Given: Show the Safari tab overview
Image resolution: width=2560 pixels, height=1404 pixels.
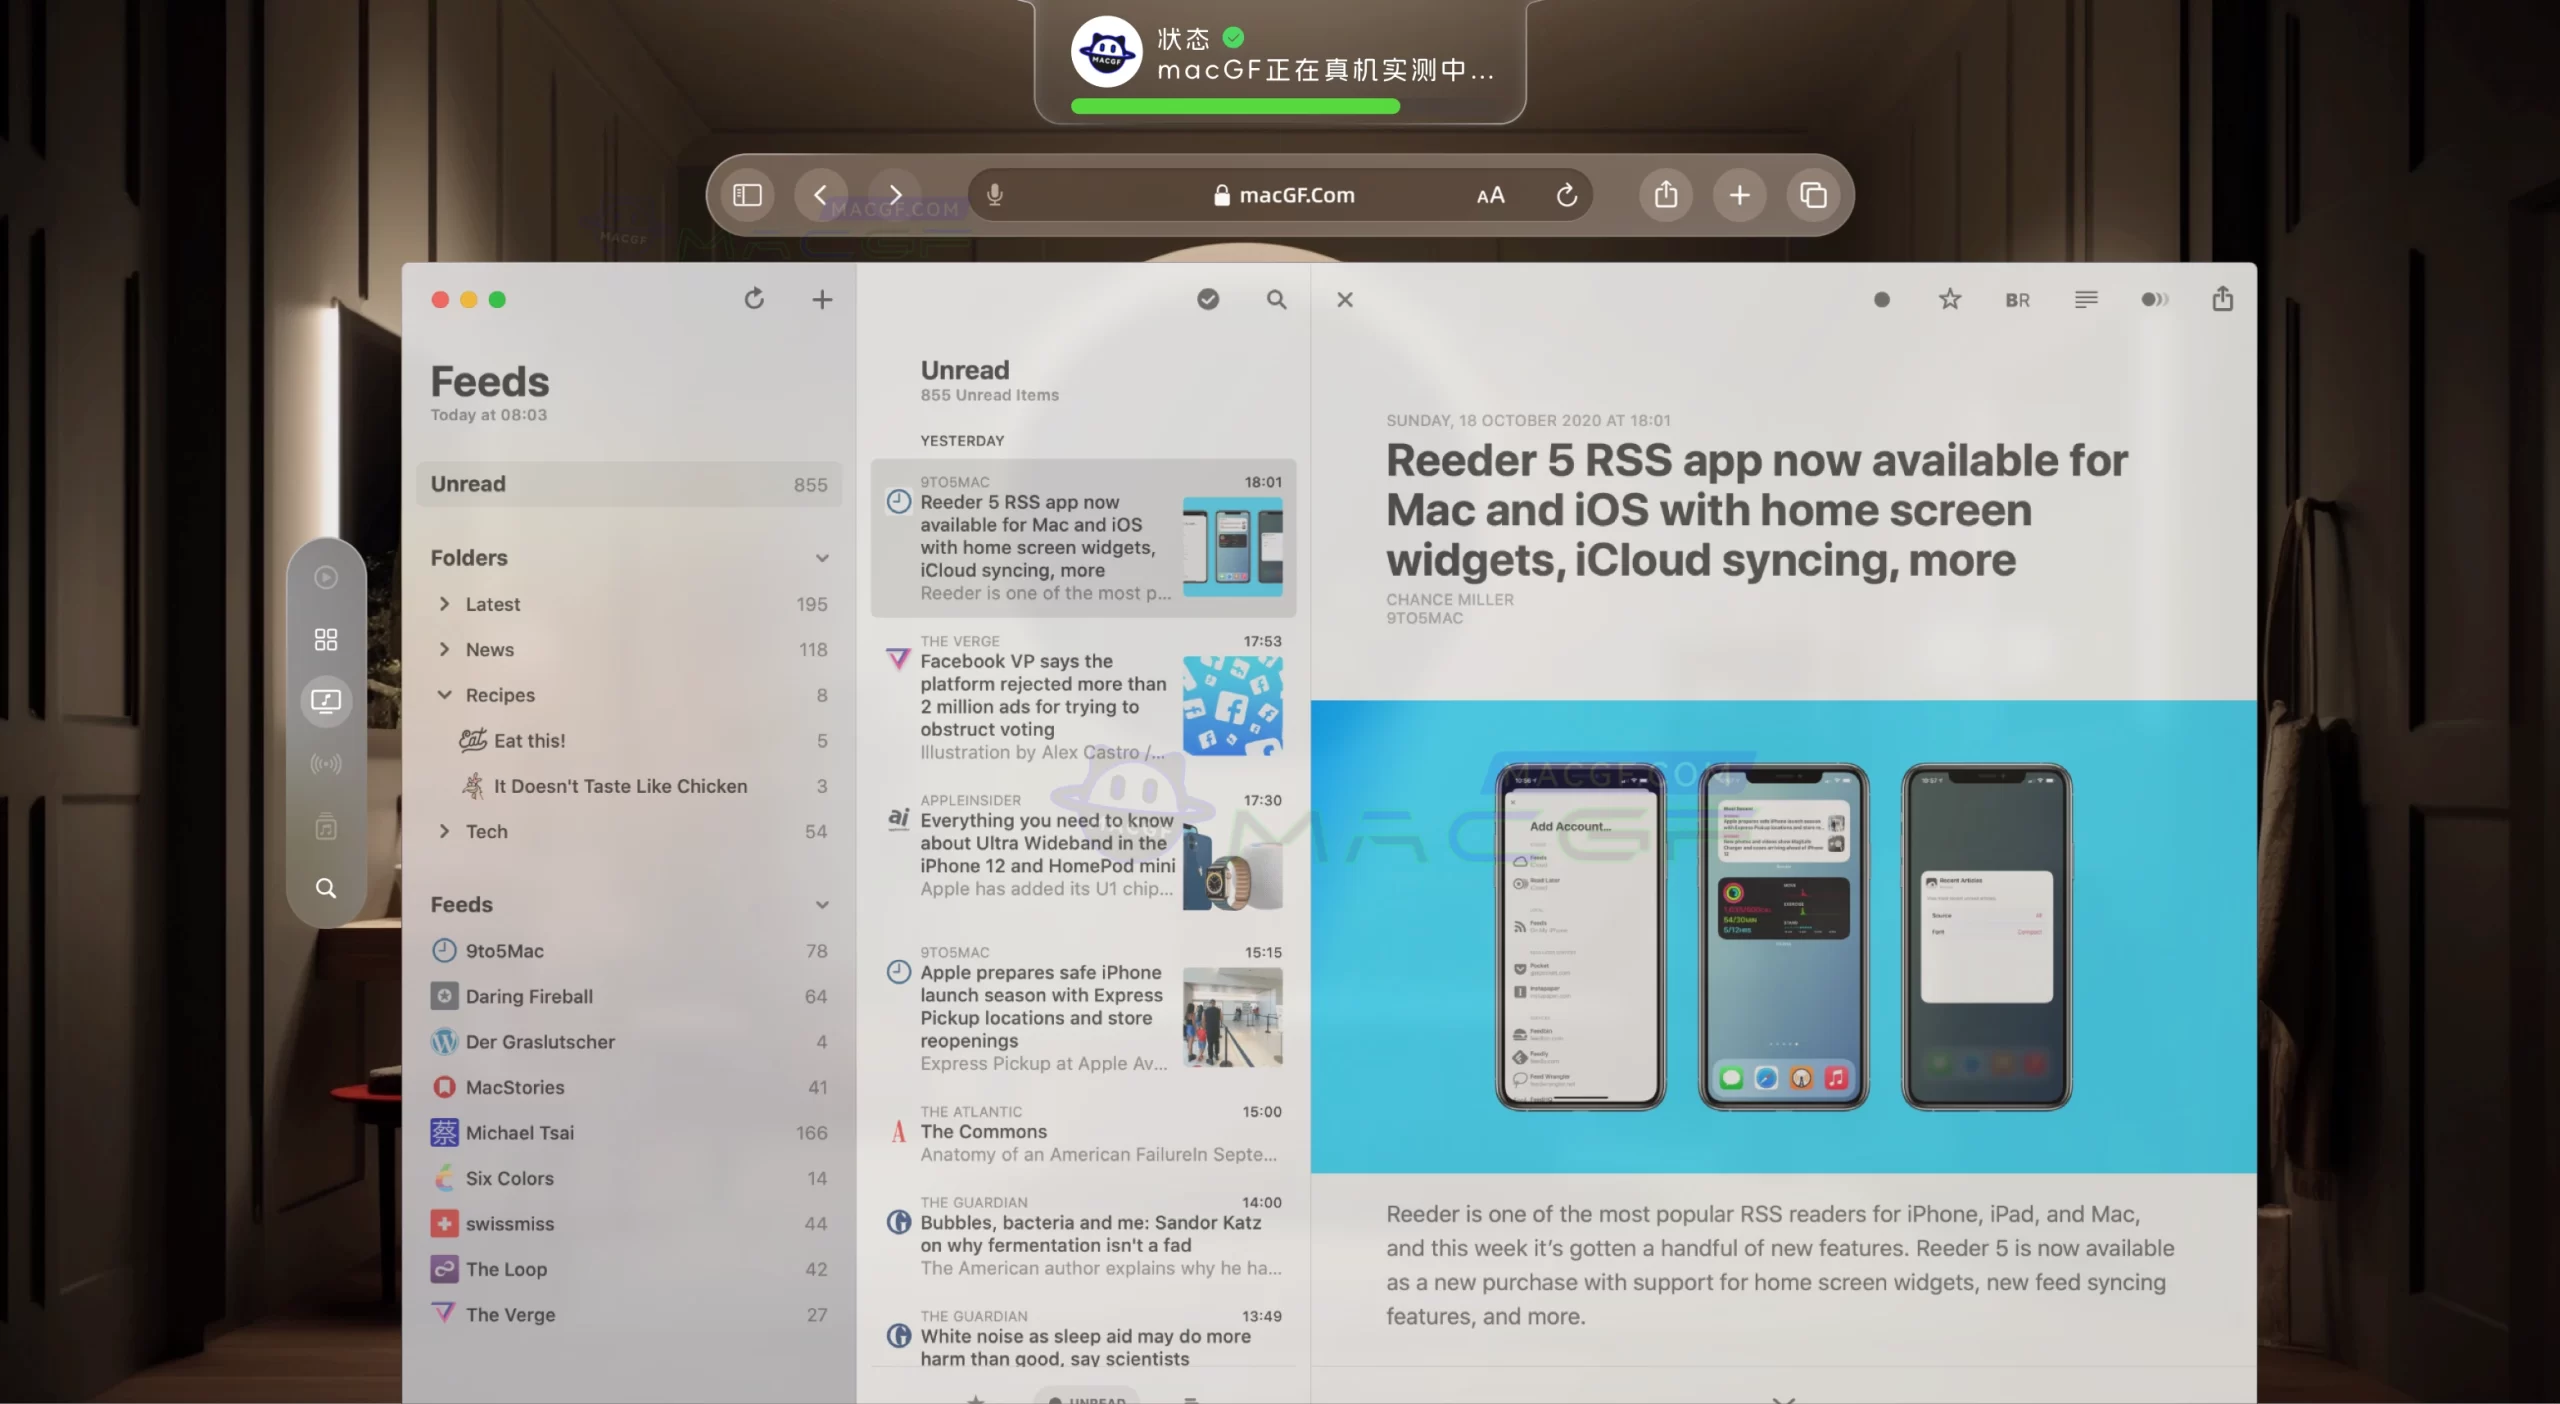Looking at the screenshot, I should 1813,195.
